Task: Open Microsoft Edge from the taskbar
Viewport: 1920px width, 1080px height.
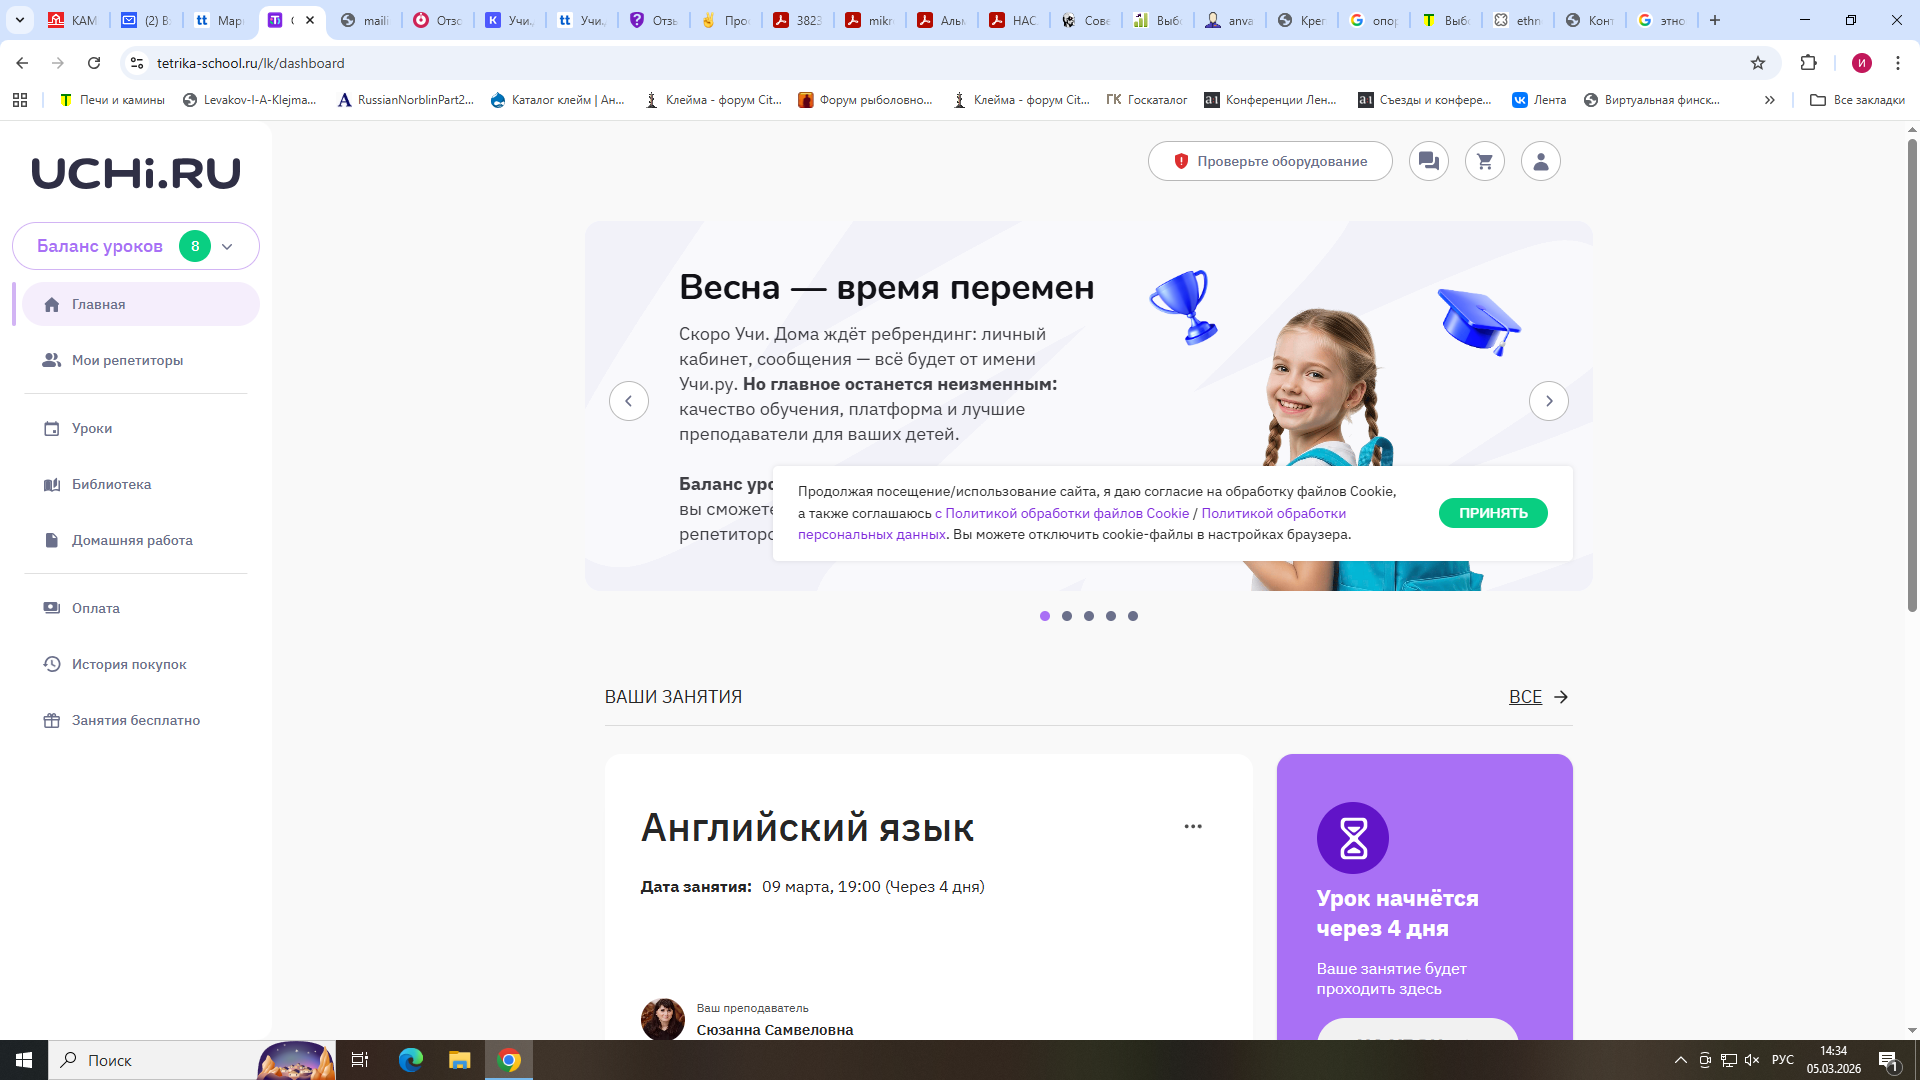Action: 410,1060
